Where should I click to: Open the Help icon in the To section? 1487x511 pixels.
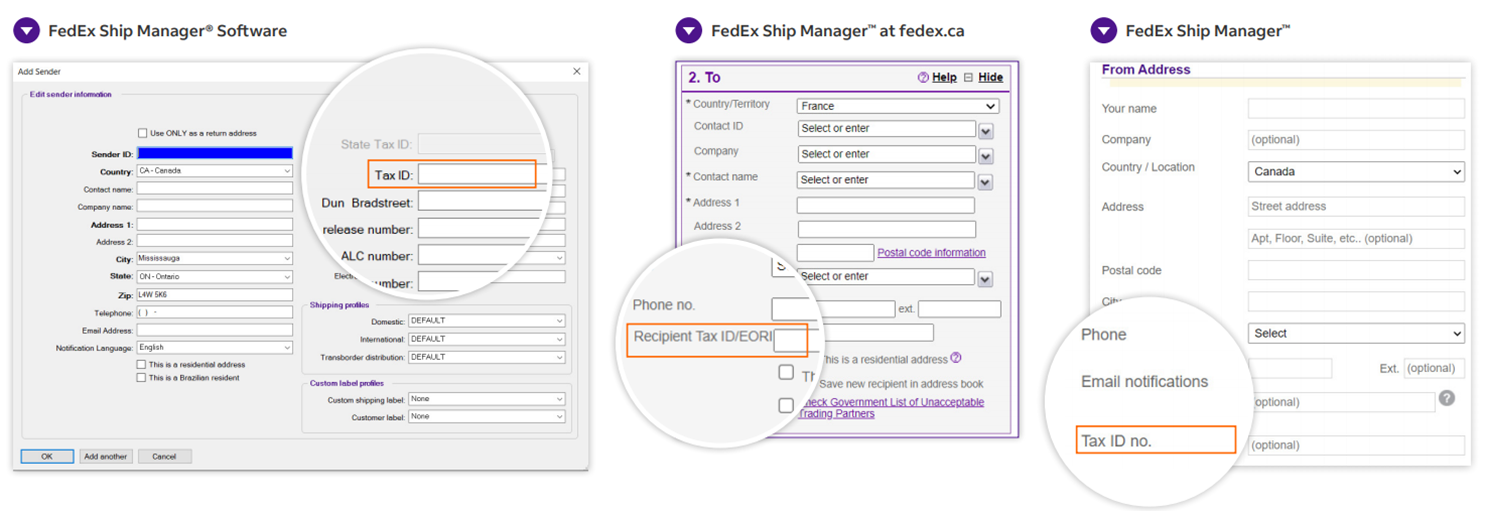point(923,78)
